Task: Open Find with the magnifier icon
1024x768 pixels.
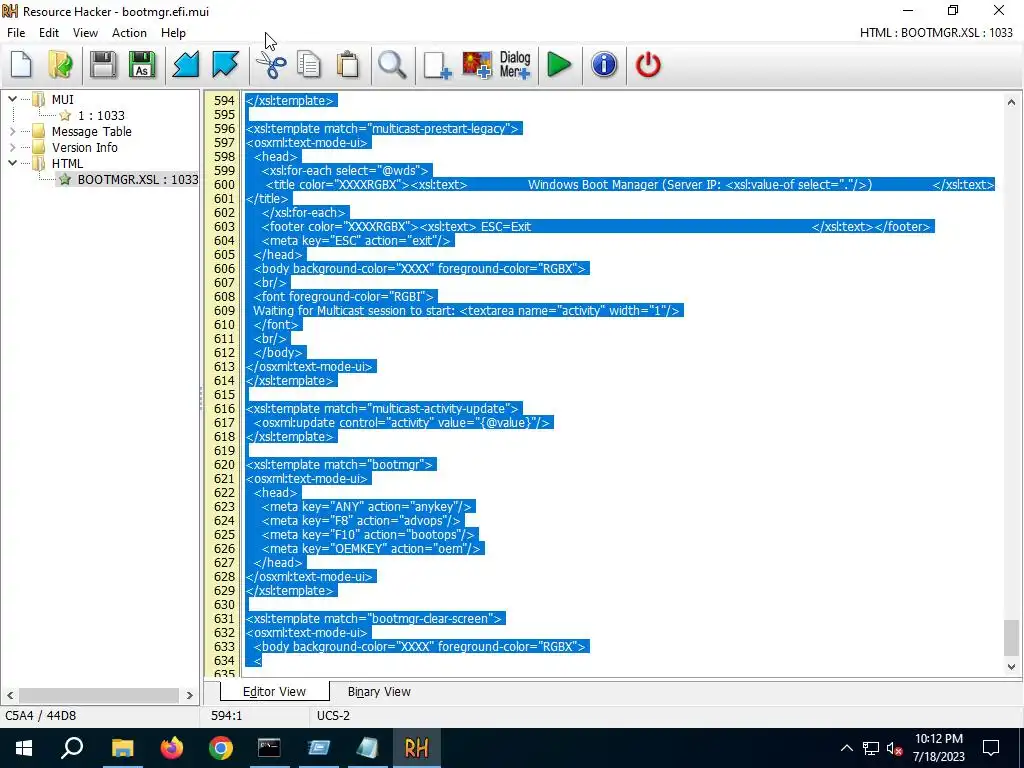Action: (392, 65)
